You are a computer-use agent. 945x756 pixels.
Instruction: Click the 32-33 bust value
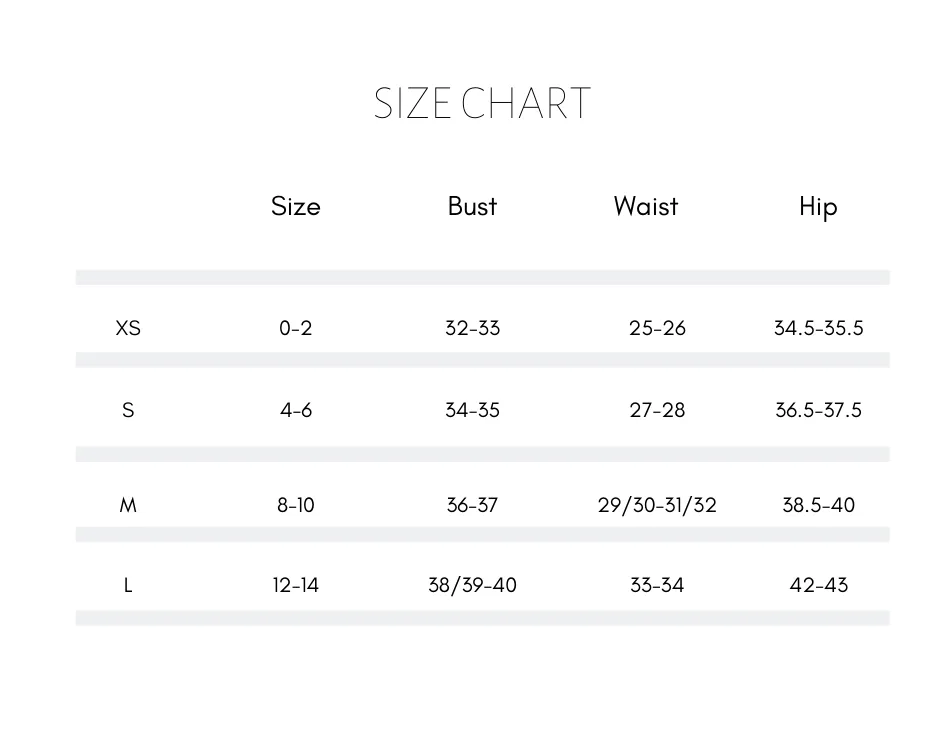point(472,328)
